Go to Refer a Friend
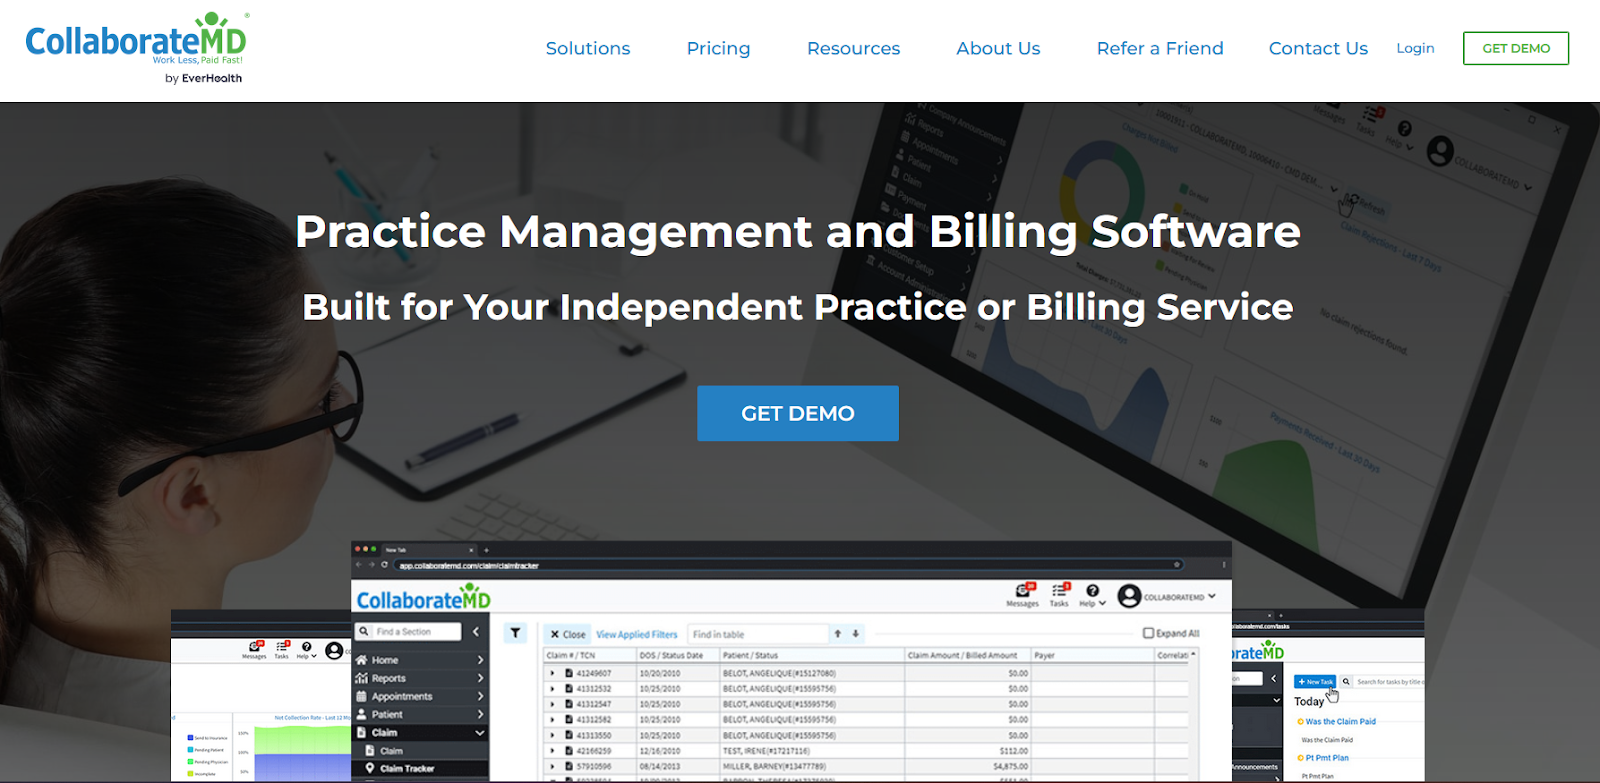This screenshot has width=1600, height=783. pyautogui.click(x=1160, y=48)
